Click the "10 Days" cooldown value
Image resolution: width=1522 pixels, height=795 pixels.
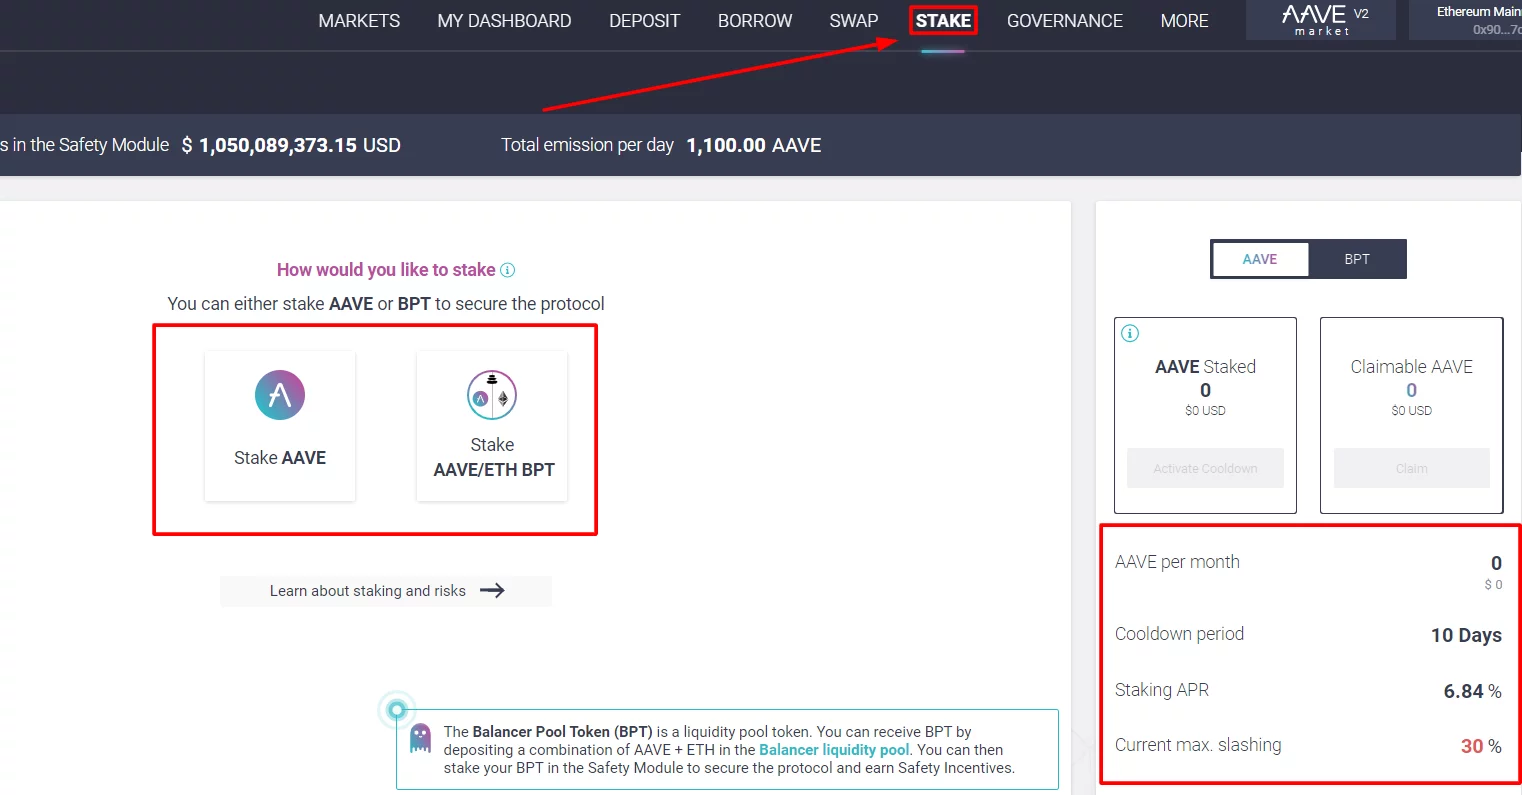(x=1466, y=635)
